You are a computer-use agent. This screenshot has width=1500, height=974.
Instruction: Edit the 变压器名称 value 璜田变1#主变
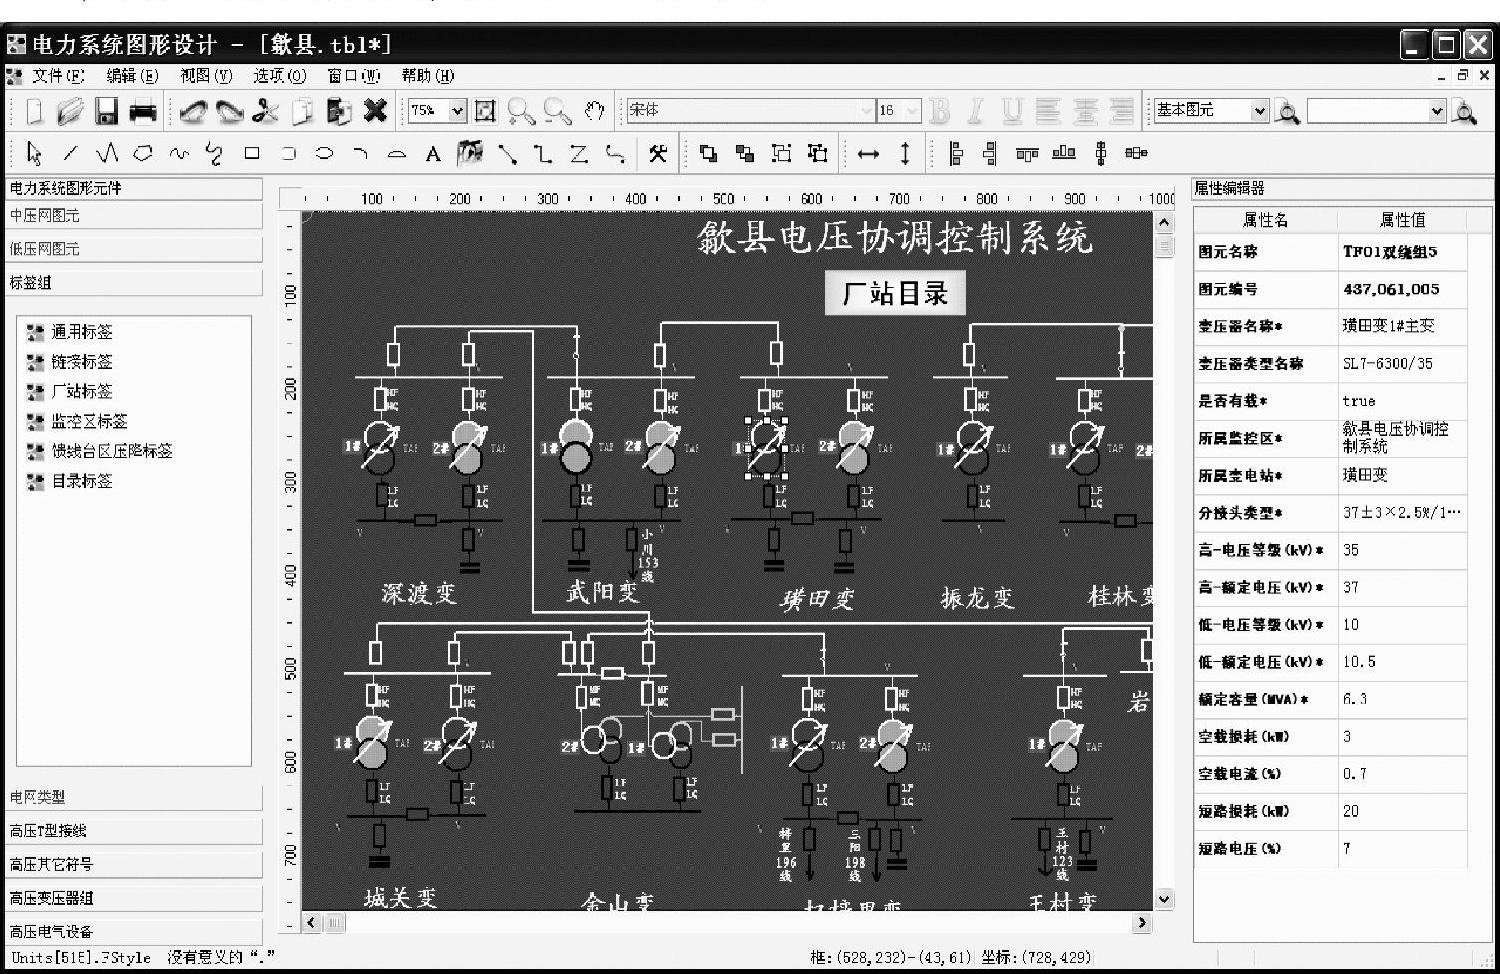tap(1402, 326)
